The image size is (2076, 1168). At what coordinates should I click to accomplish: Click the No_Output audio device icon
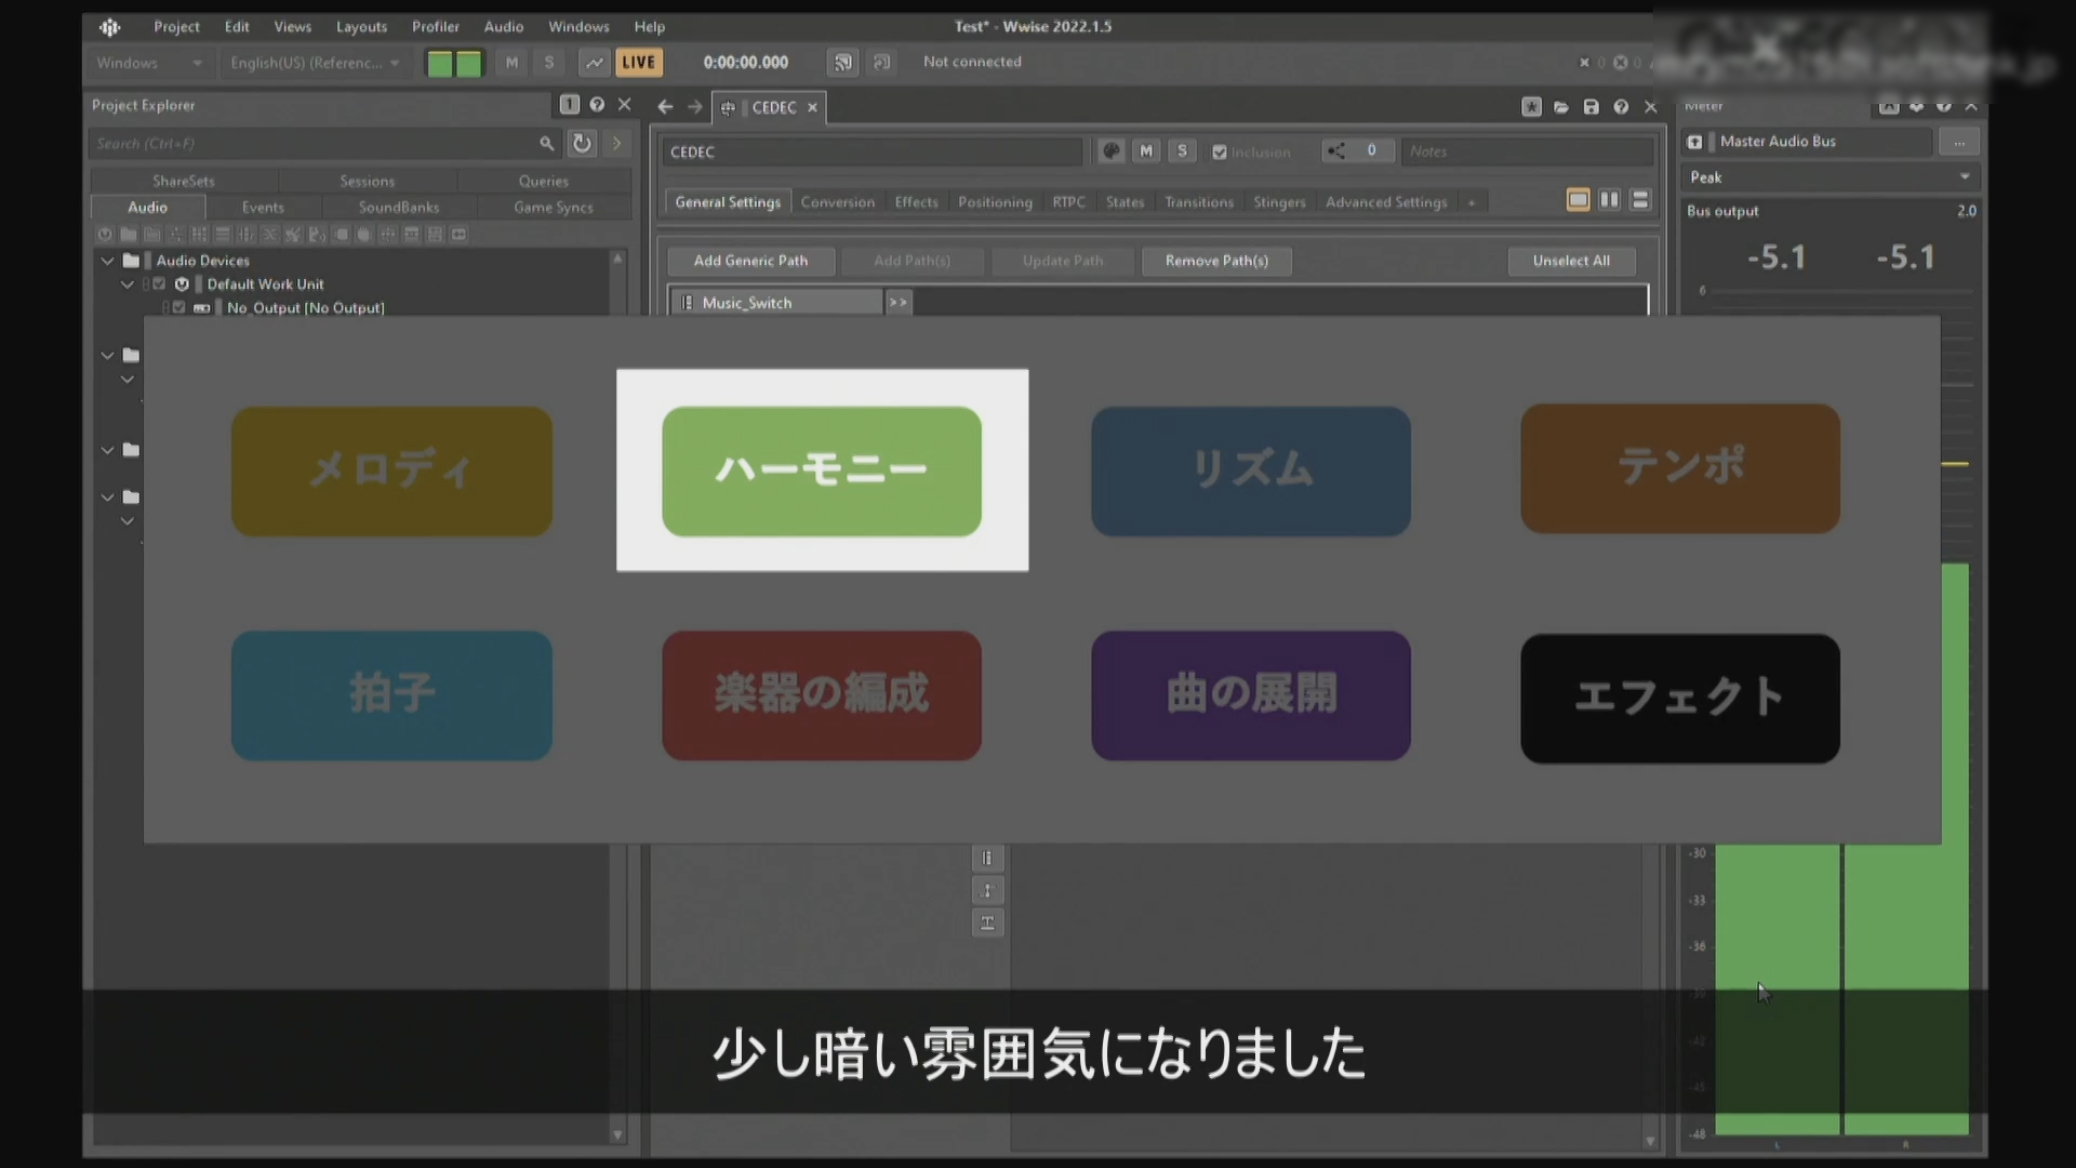(x=202, y=308)
